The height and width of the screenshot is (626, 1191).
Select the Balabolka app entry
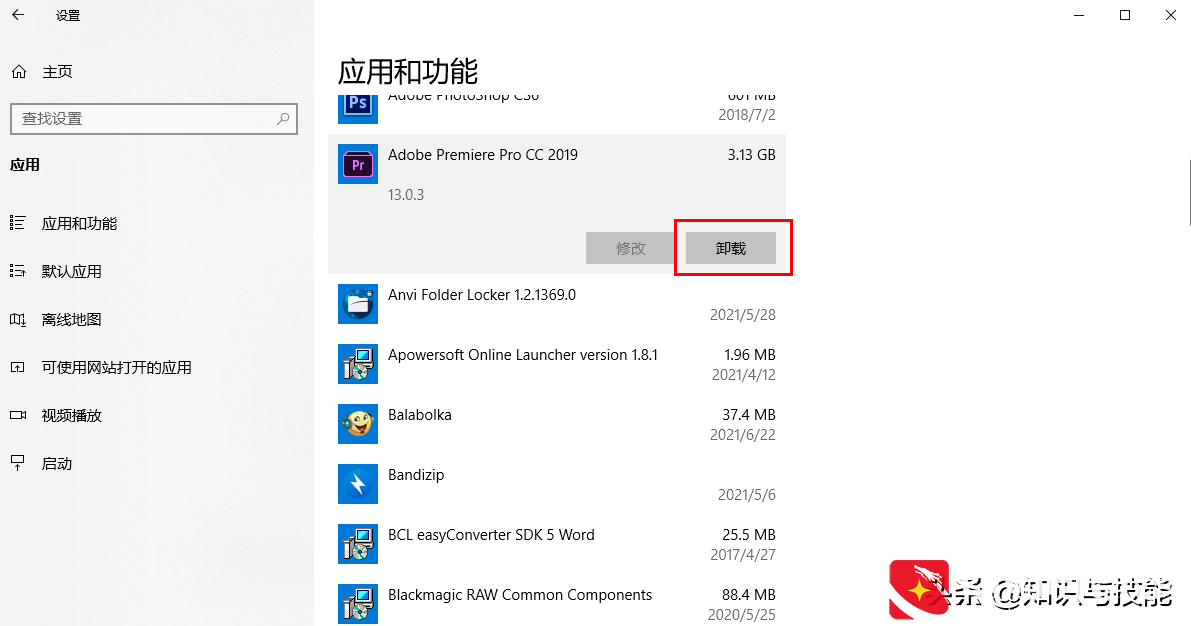(557, 424)
